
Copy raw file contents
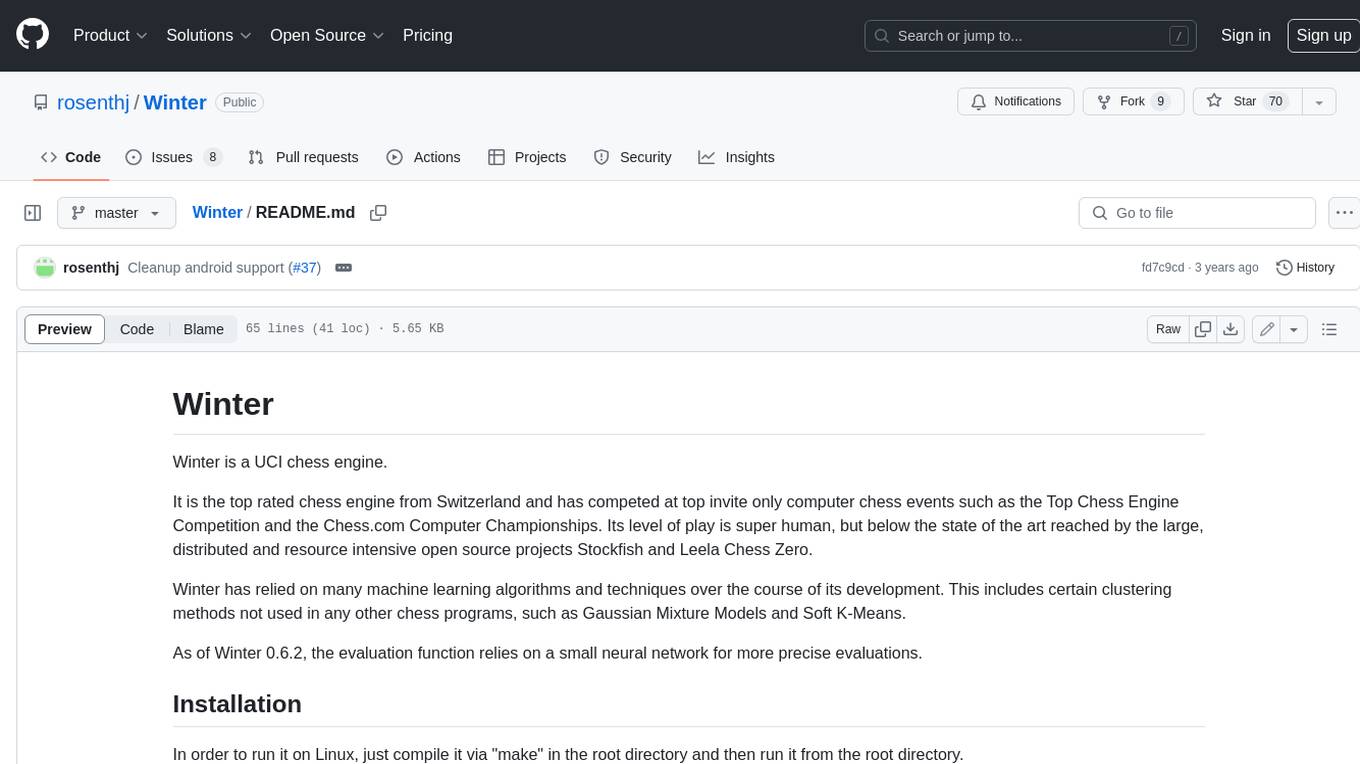(1203, 329)
